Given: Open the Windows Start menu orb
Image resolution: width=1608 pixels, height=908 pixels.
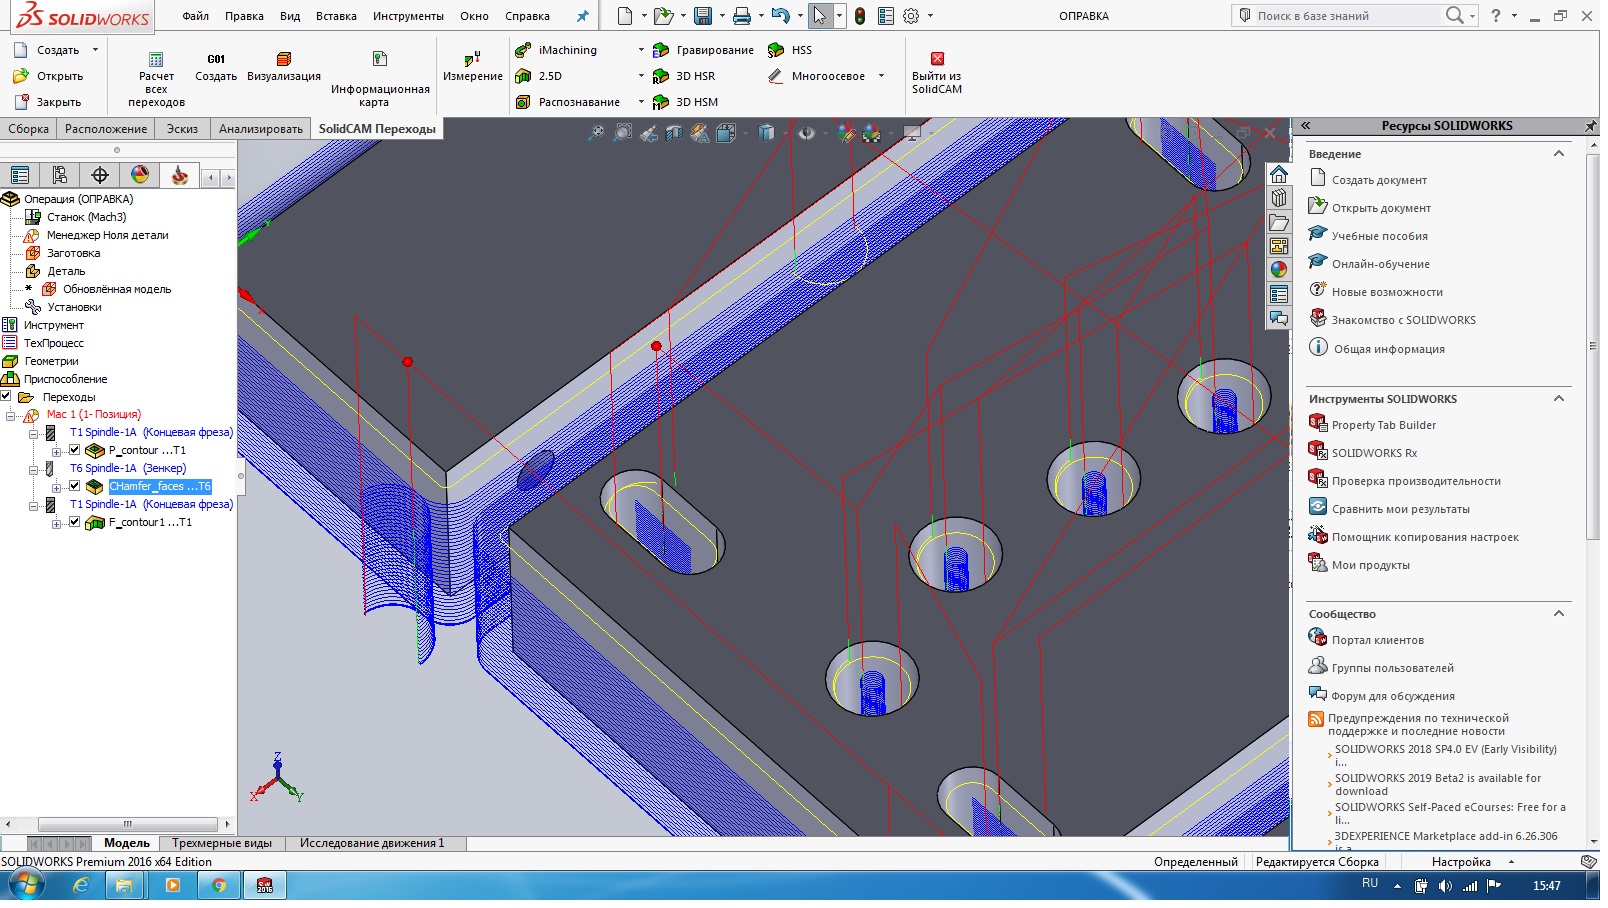Looking at the screenshot, I should pyautogui.click(x=26, y=886).
